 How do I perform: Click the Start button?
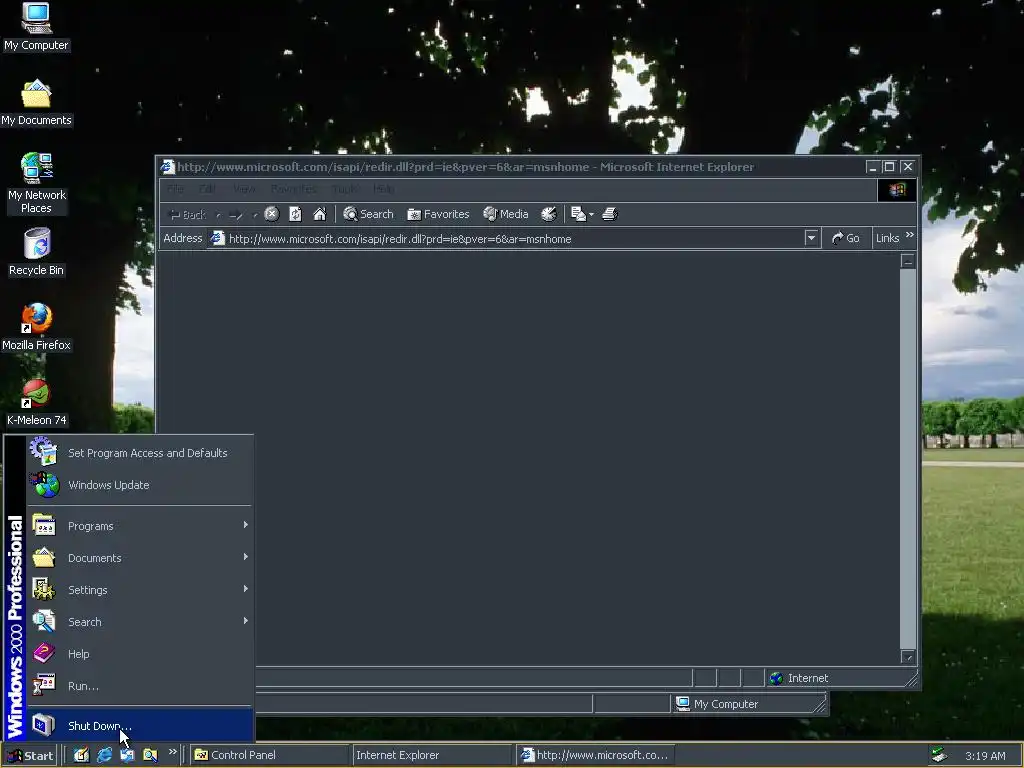tap(30, 756)
